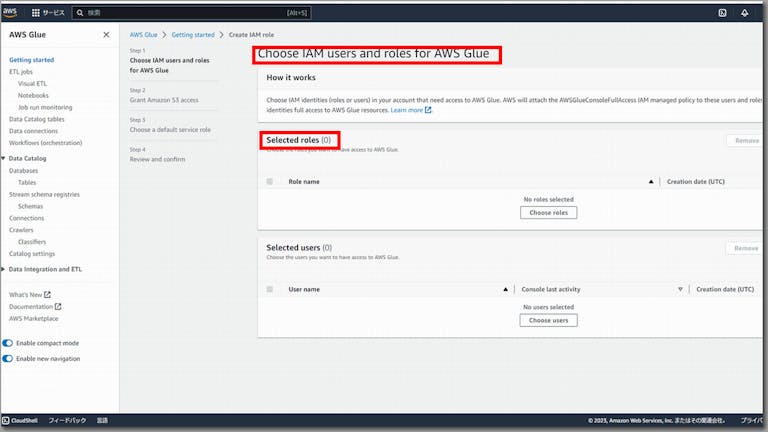Viewport: 768px width, 432px height.
Task: Open Catalog settings
Action: point(32,254)
